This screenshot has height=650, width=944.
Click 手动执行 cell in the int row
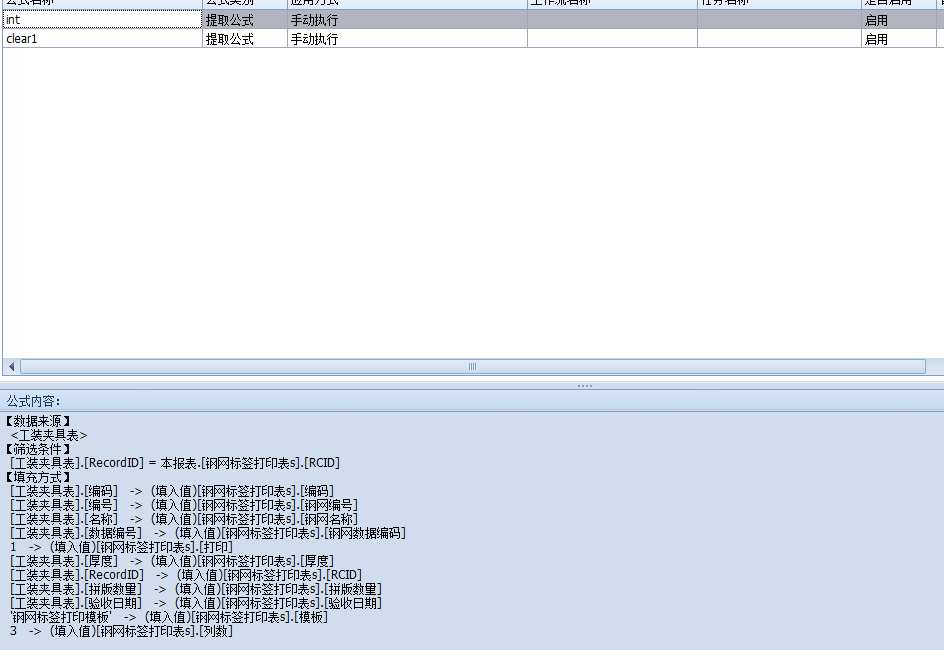[x=407, y=20]
